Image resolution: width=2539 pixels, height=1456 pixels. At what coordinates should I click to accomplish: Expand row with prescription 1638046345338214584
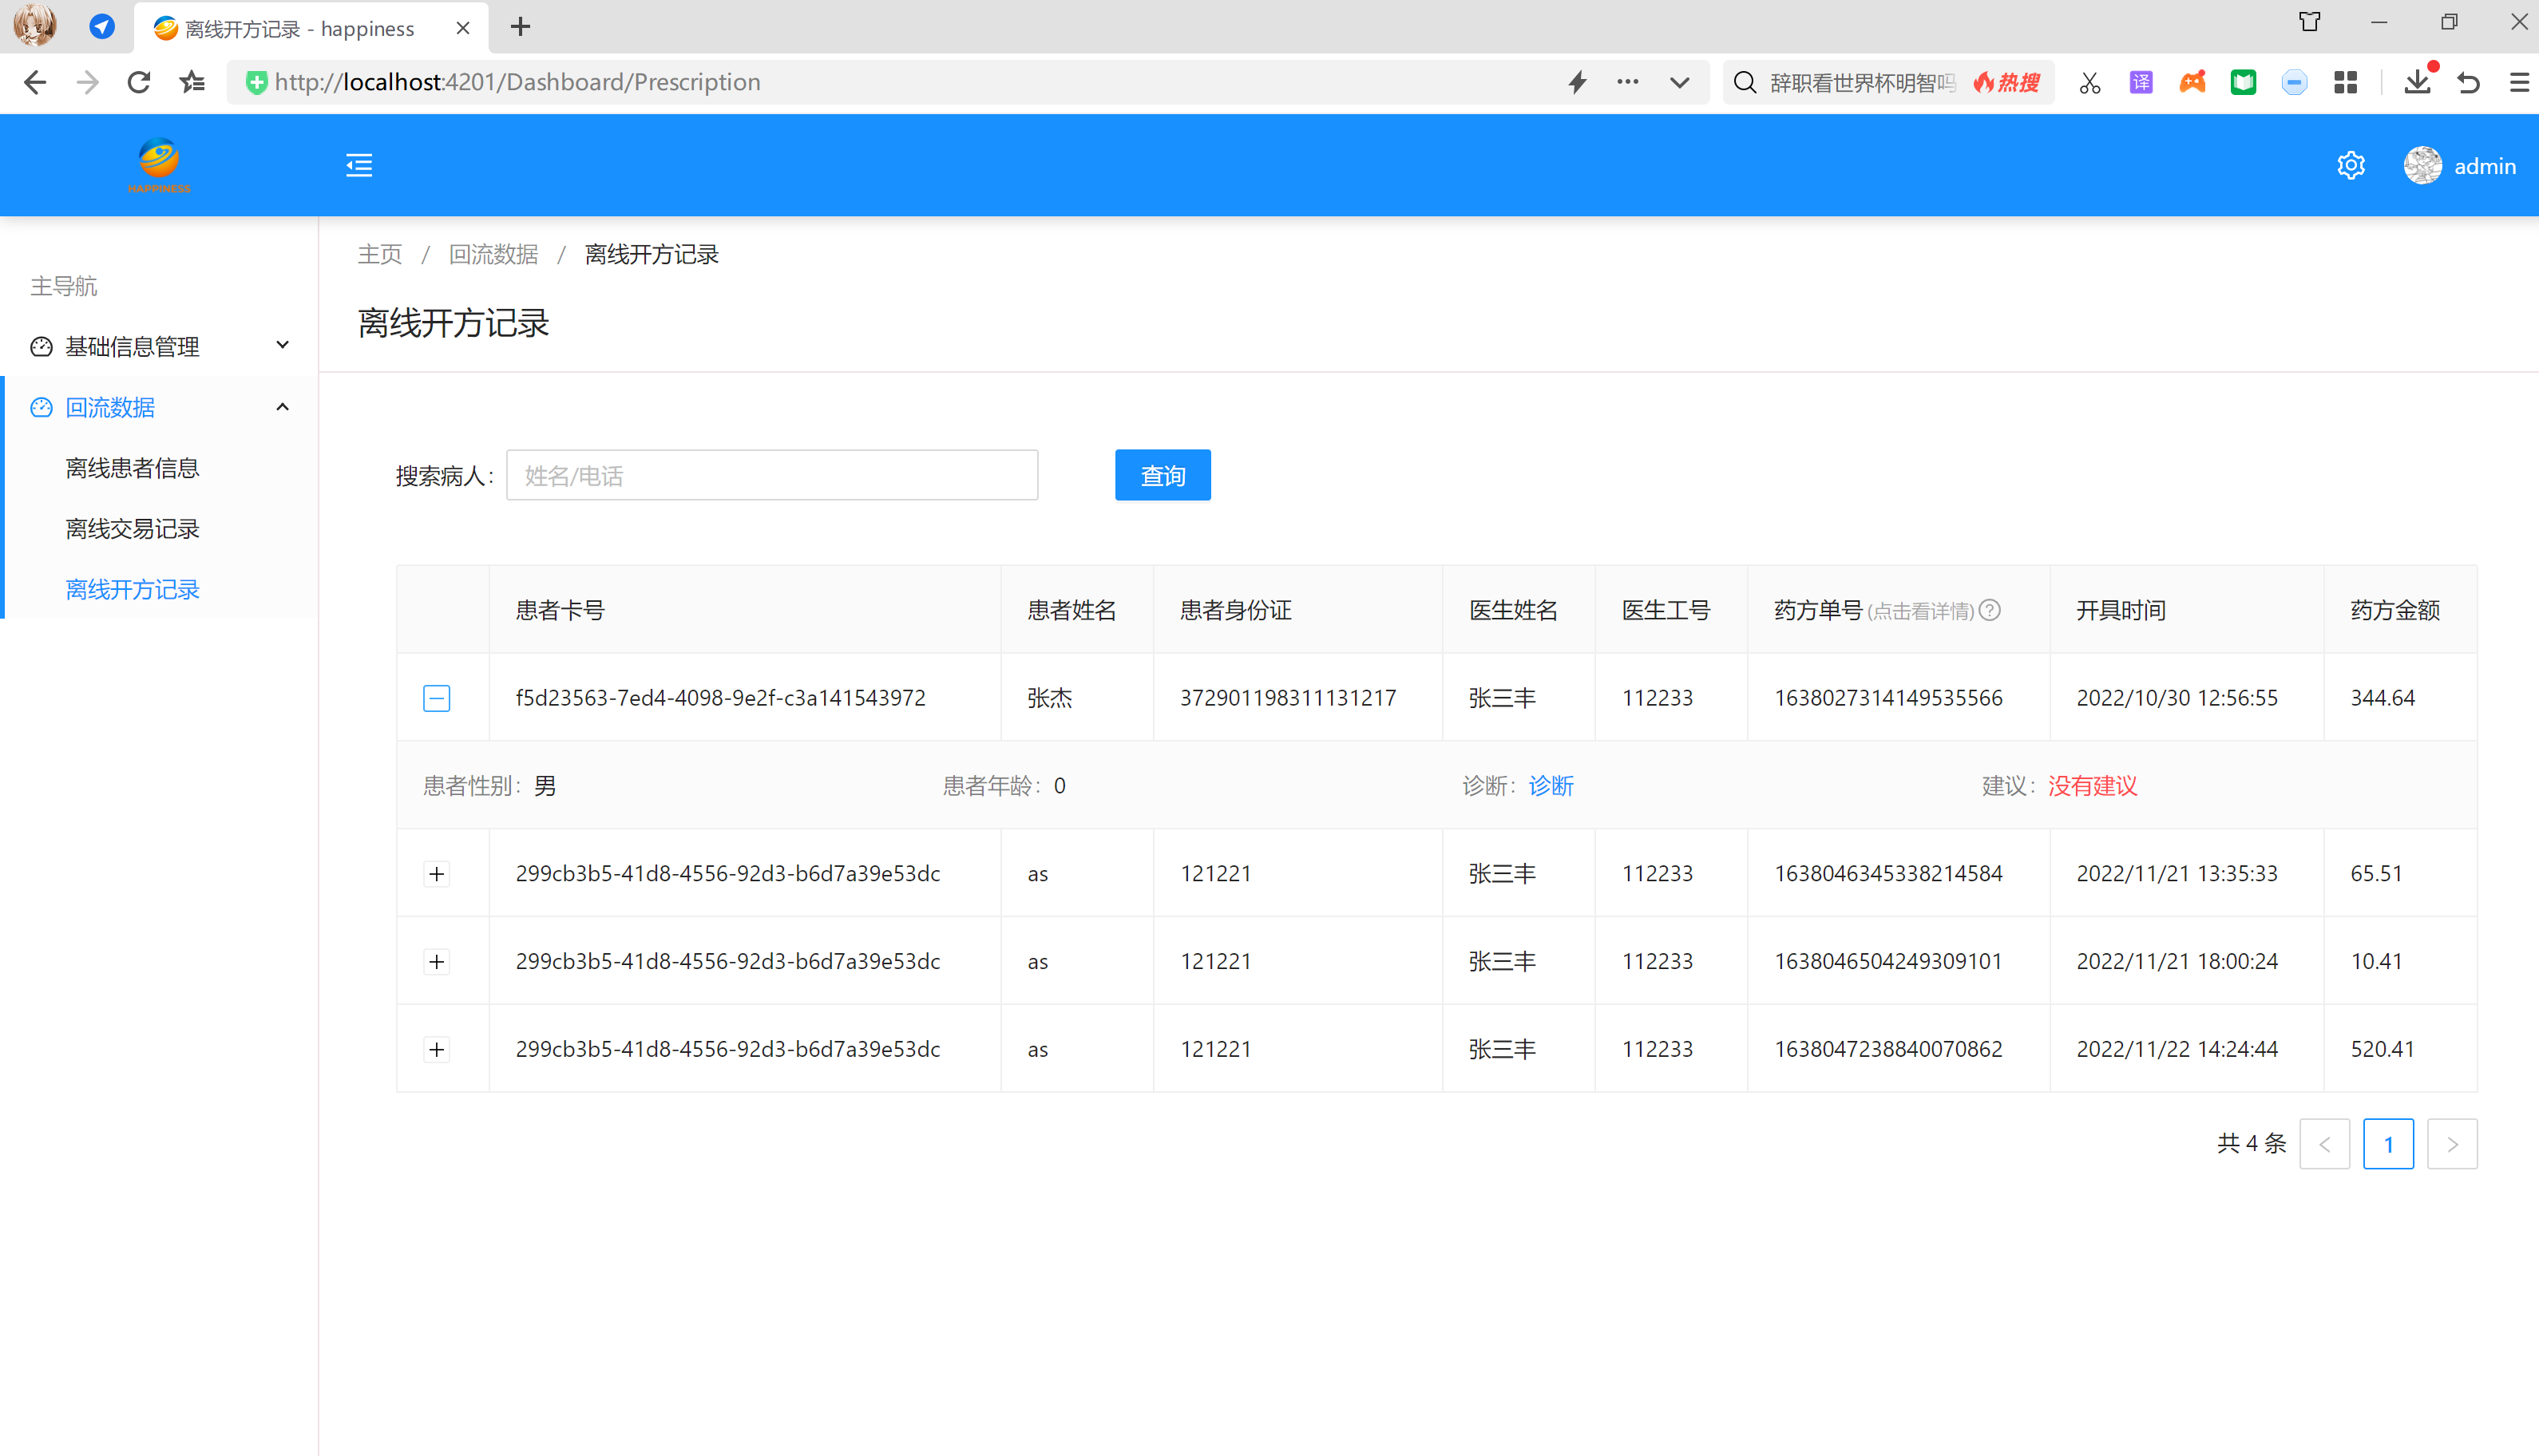[x=437, y=874]
